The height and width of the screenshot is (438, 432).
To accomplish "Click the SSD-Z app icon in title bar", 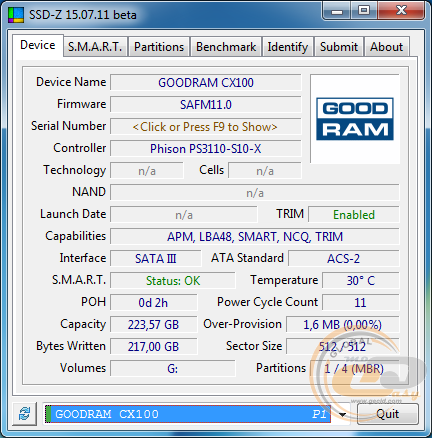I will click(16, 15).
